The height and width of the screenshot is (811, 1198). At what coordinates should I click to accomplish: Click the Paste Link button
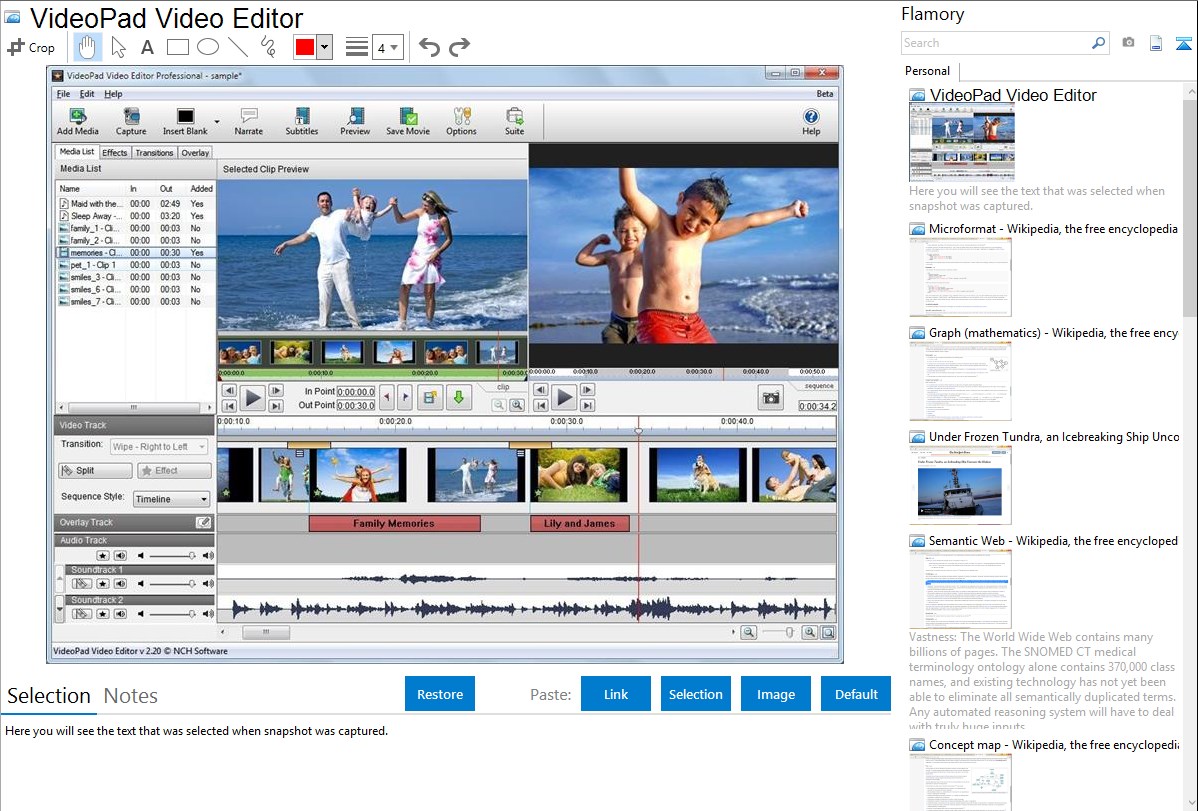616,694
